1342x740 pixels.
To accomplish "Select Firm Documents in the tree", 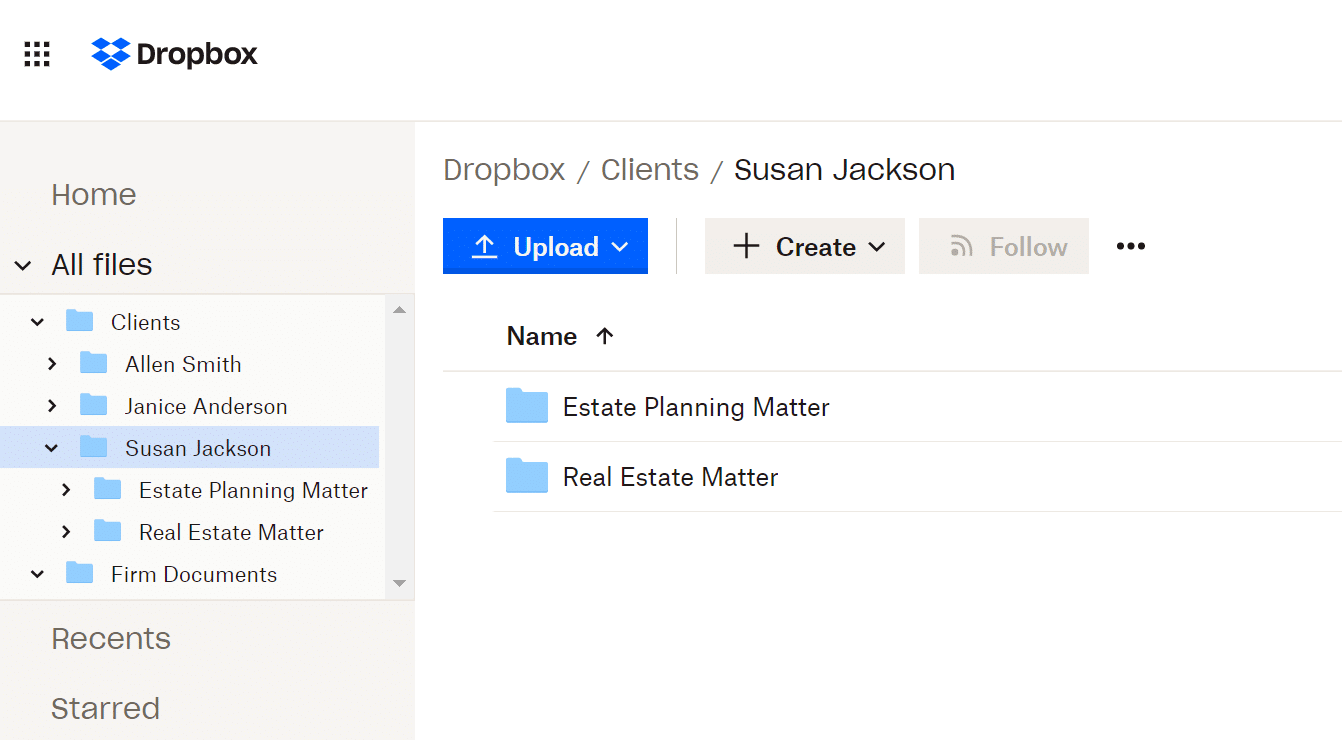I will [194, 574].
